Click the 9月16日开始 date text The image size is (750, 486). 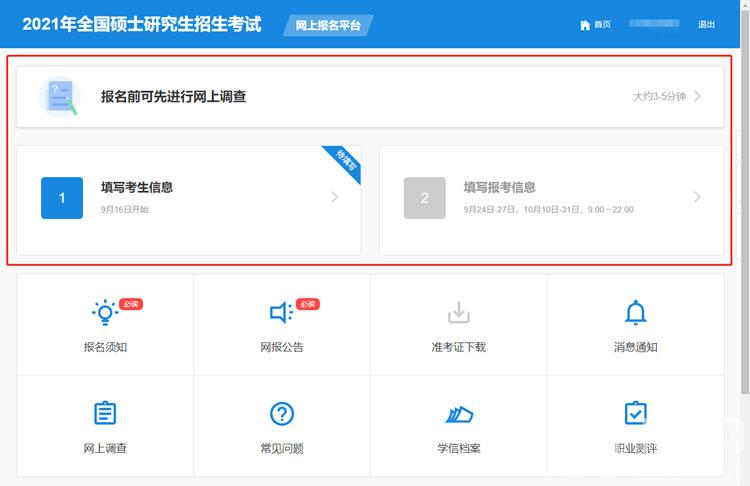click(125, 210)
